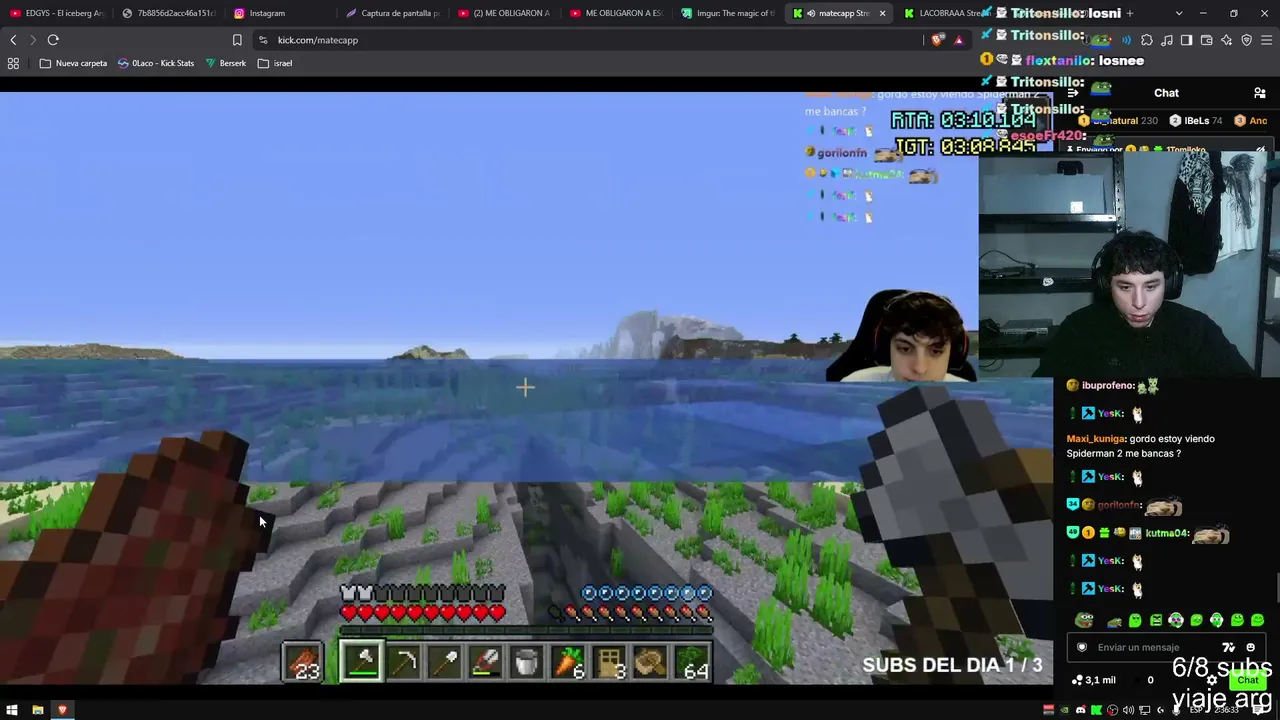Mute the matecapp tab audio icon
Viewport: 1280px width, 720px height.
pyautogui.click(x=810, y=13)
